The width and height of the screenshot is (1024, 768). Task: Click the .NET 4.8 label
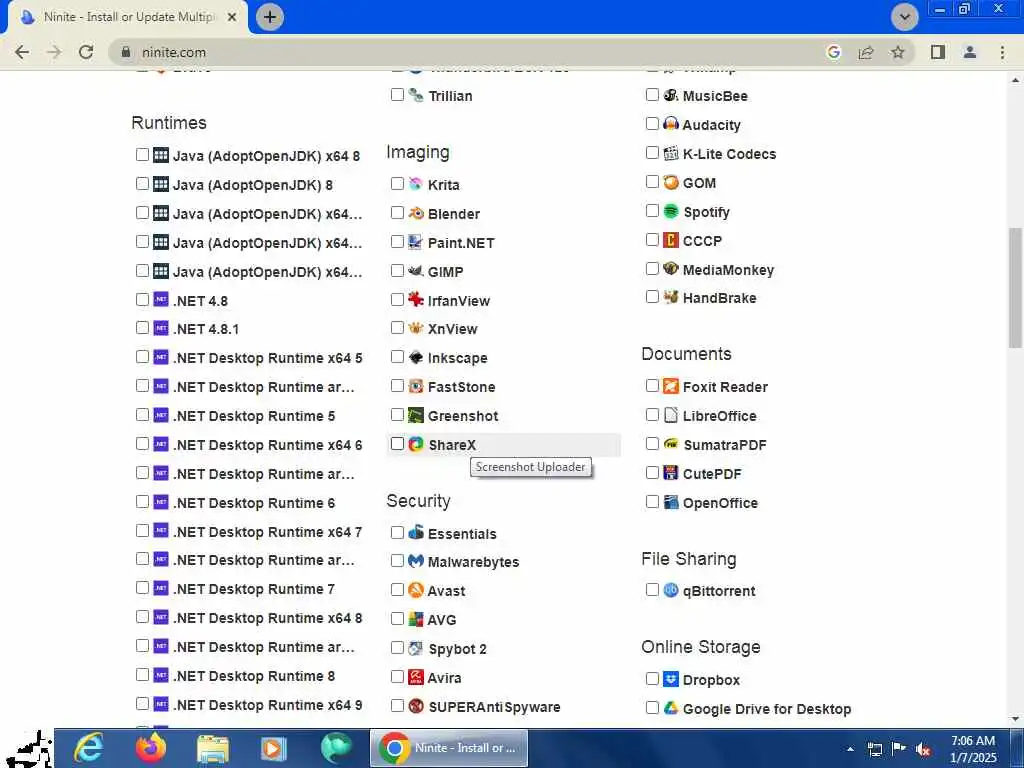(x=200, y=300)
